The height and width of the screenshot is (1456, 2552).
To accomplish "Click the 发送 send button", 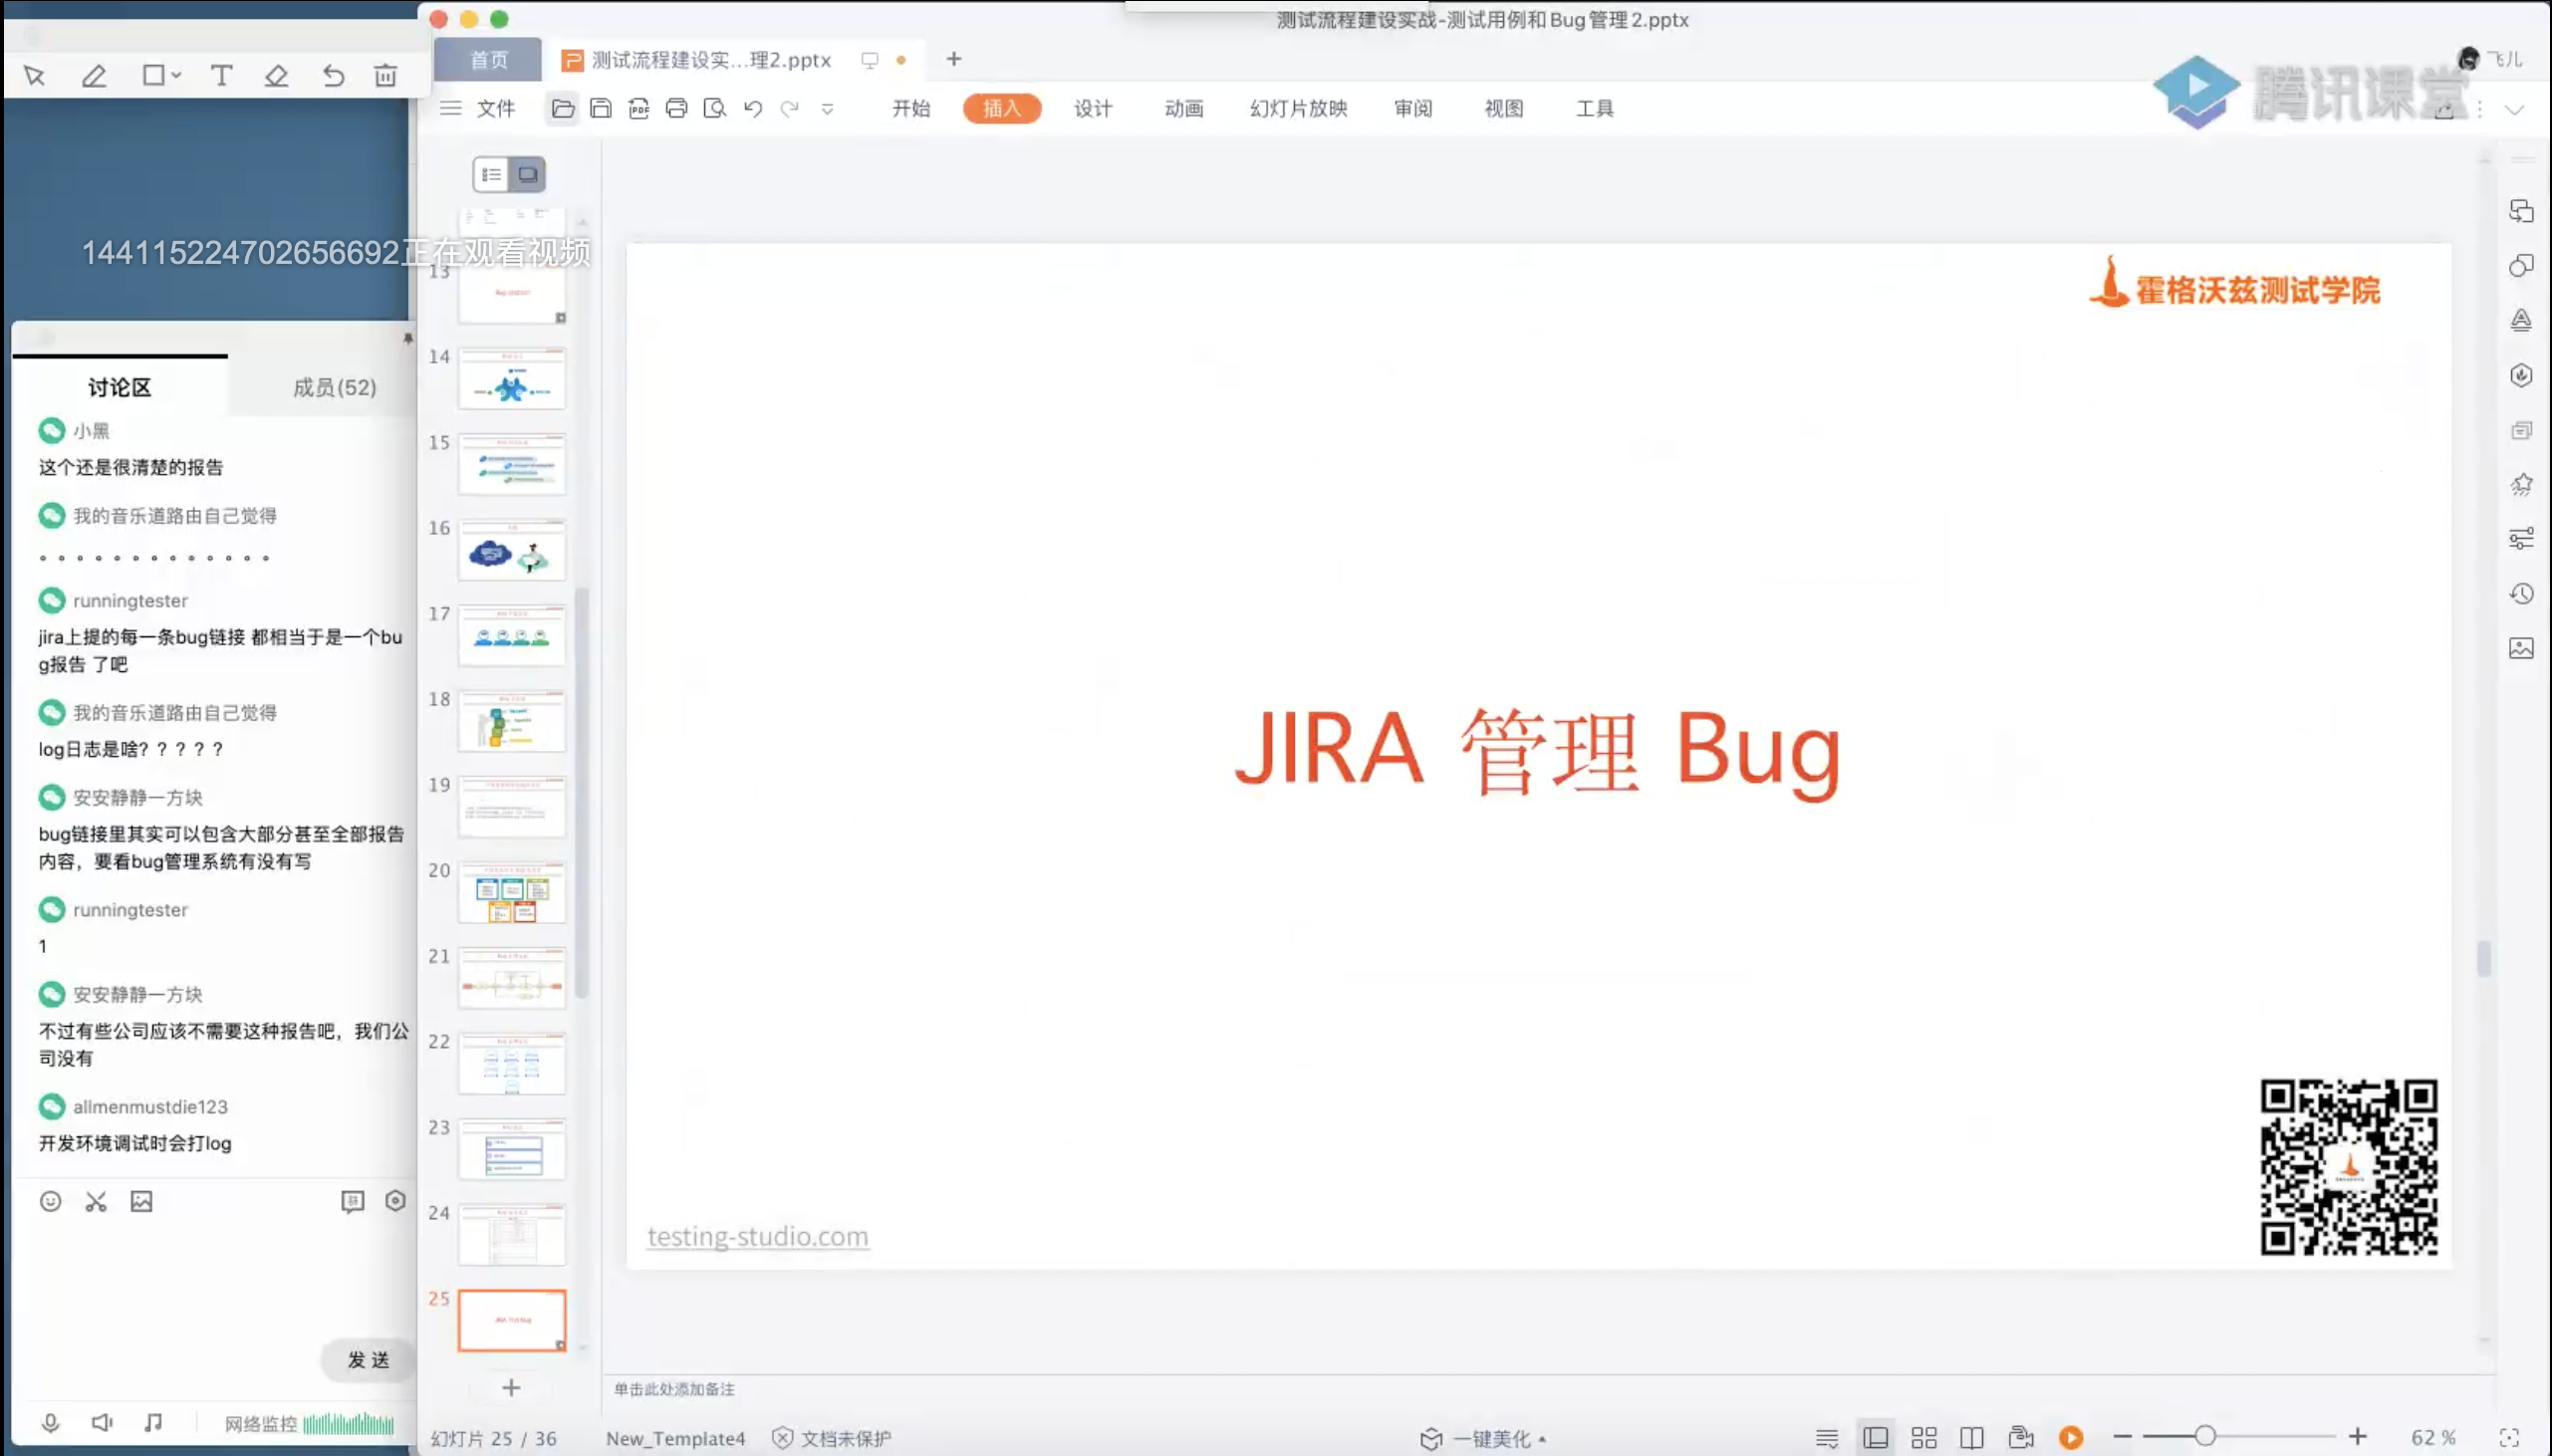I will click(366, 1360).
